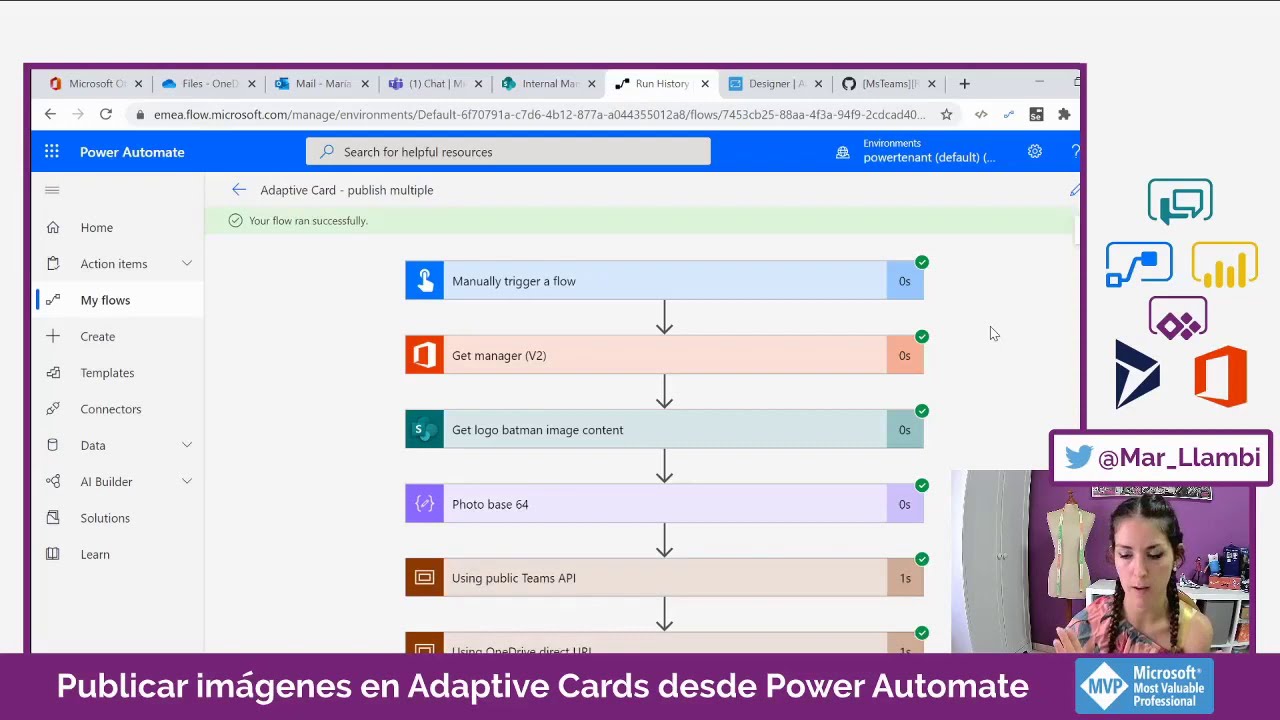Screen dimensions: 1280x720
Task: Expand the Data submenu chevron
Action: pyautogui.click(x=187, y=445)
